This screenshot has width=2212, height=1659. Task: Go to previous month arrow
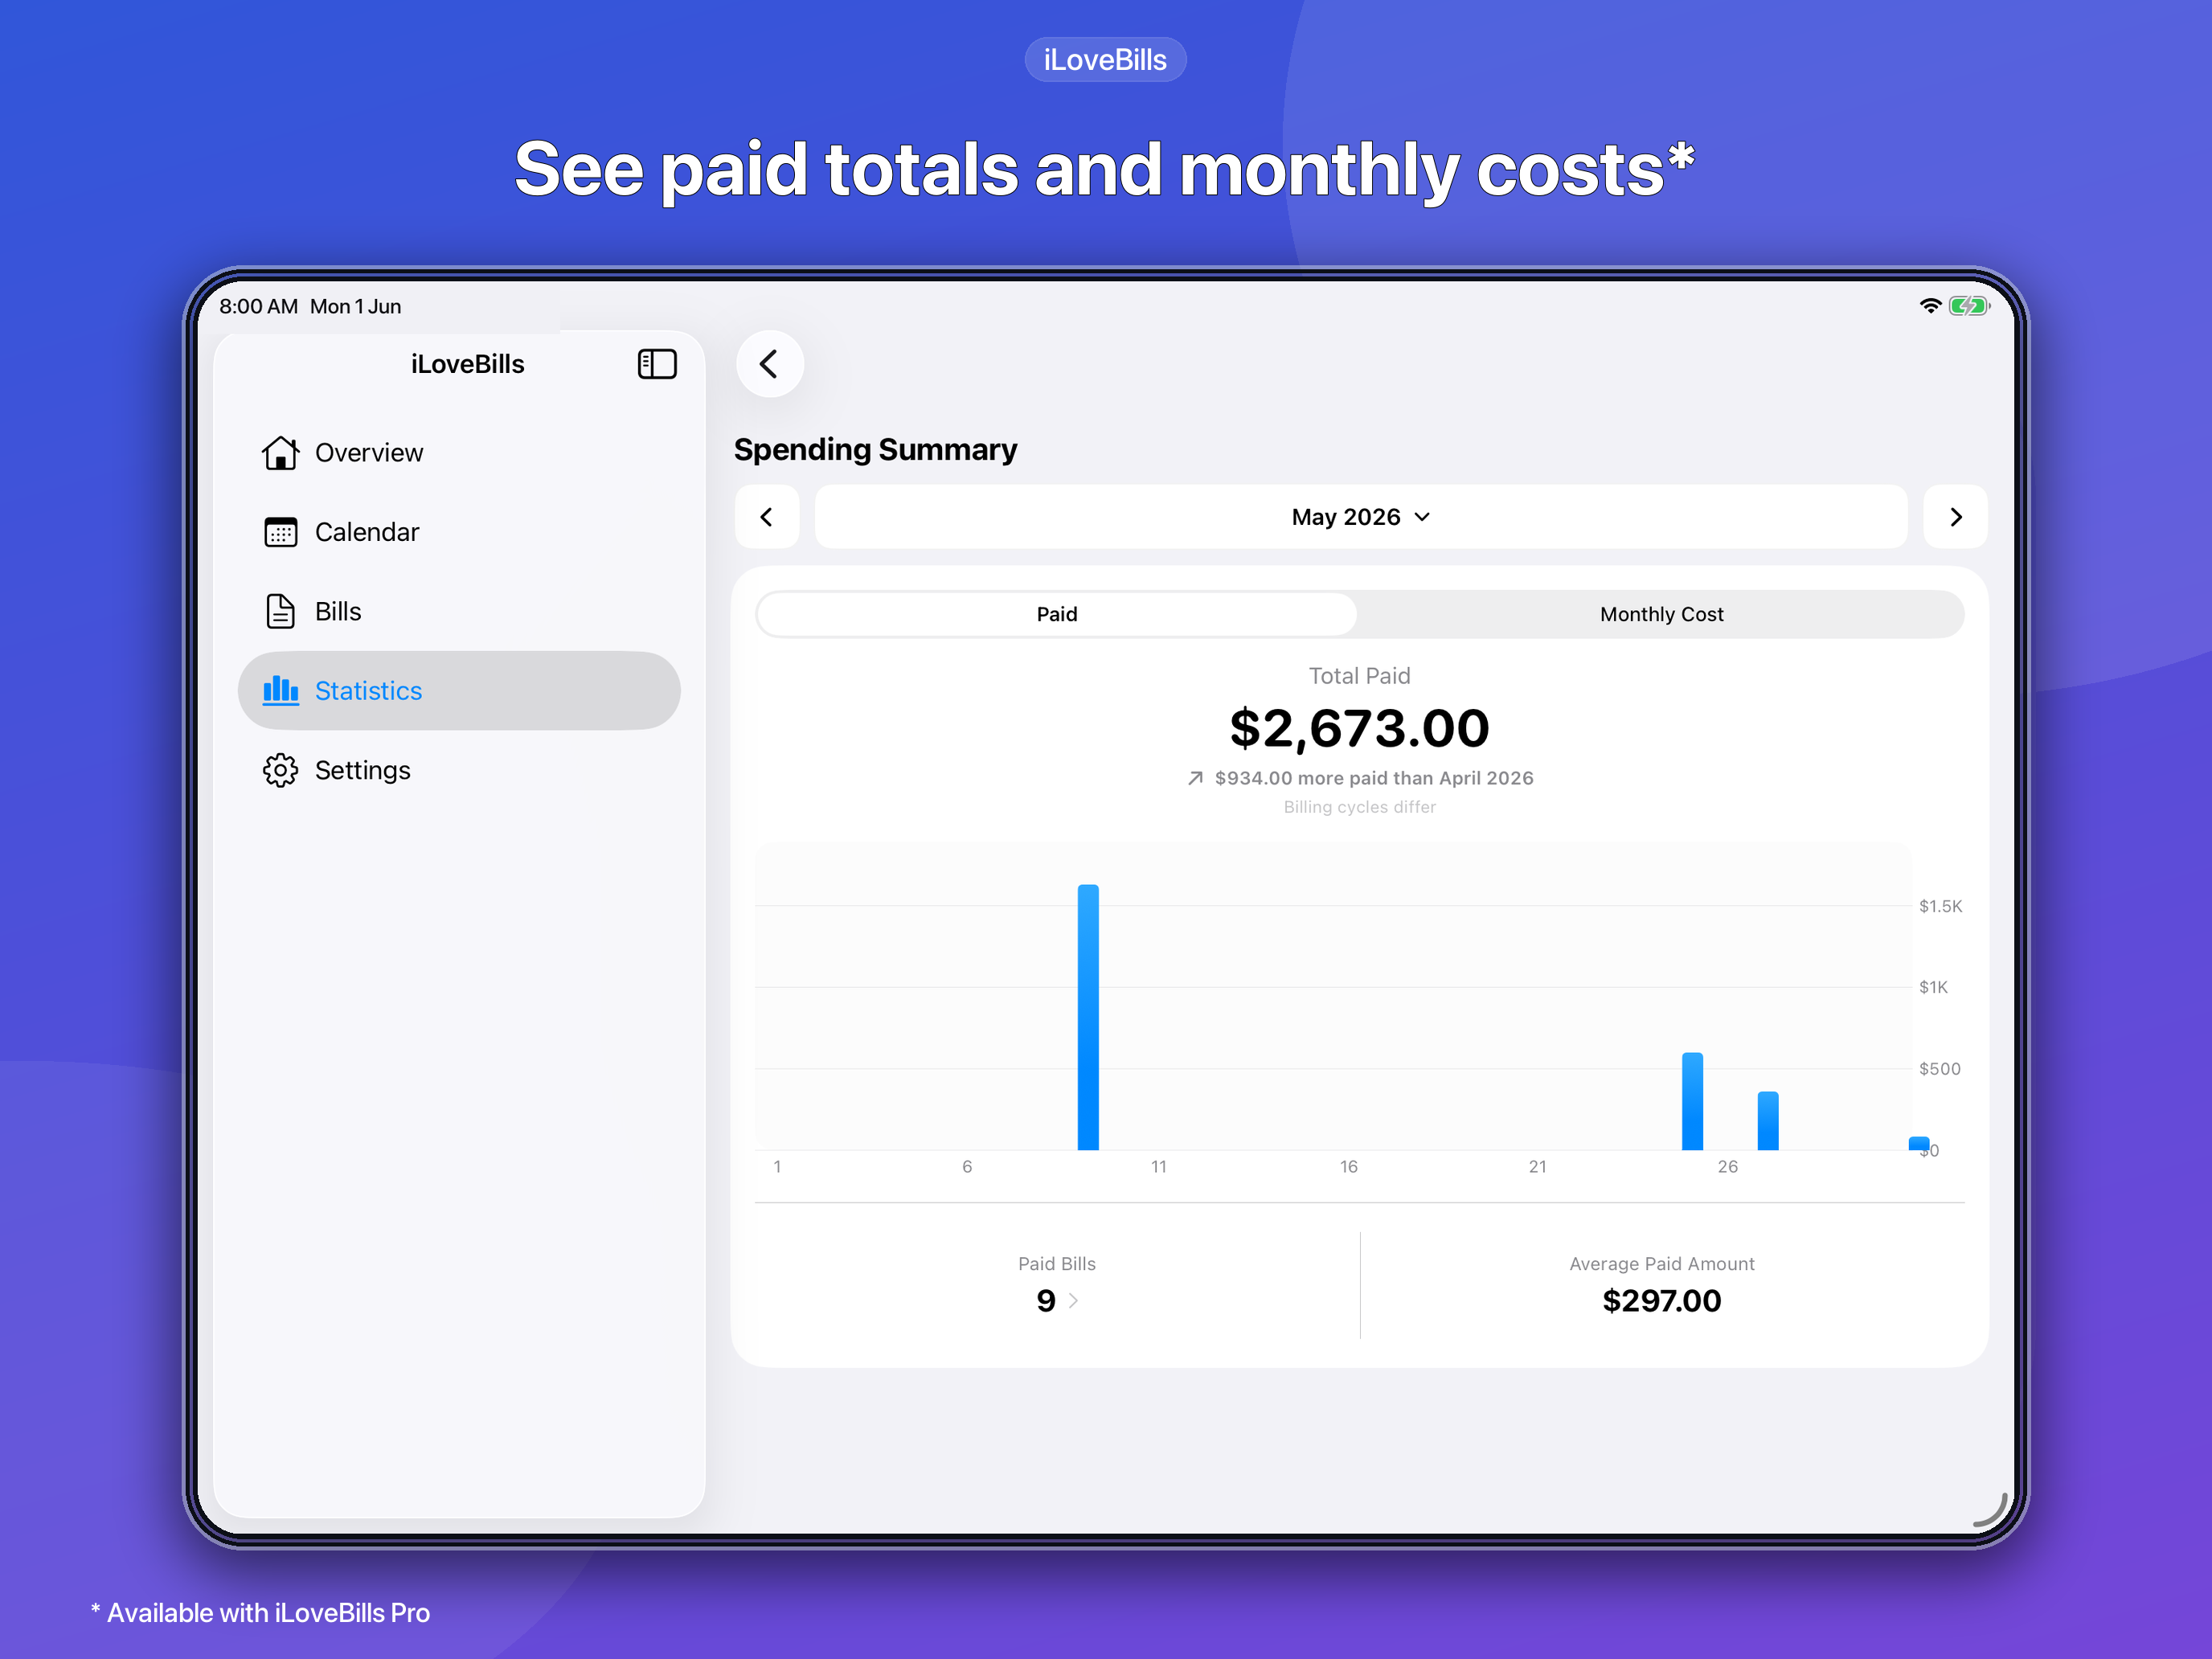[x=767, y=517]
